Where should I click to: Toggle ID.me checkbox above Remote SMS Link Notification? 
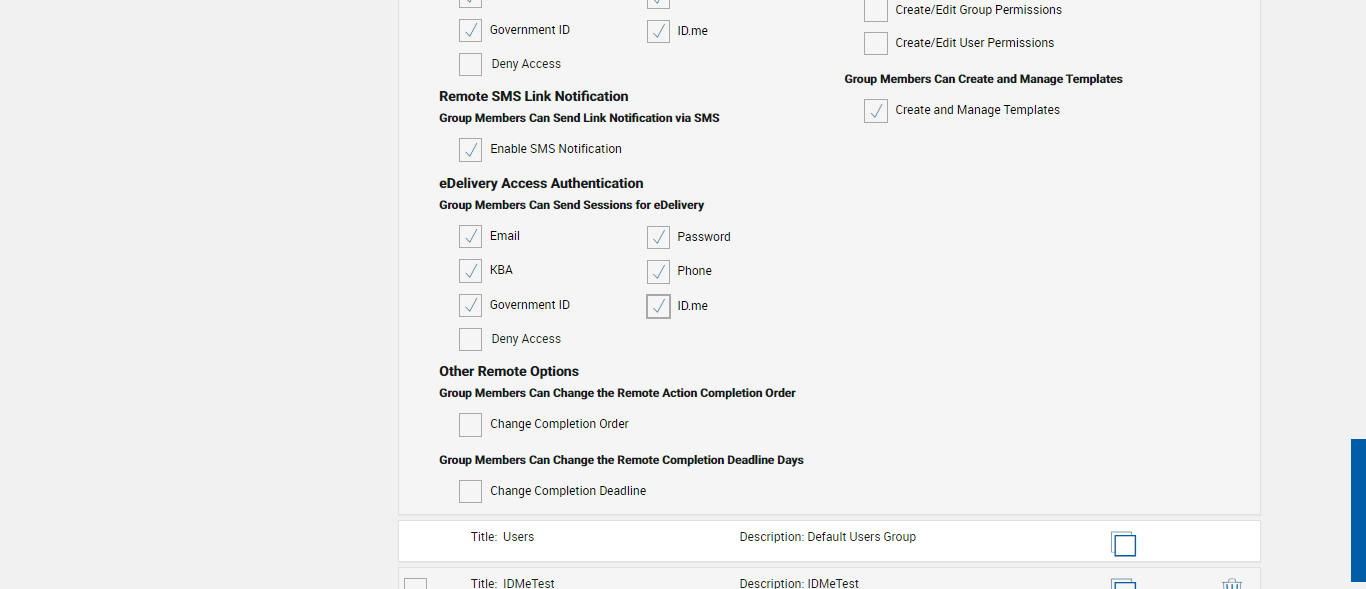[658, 31]
